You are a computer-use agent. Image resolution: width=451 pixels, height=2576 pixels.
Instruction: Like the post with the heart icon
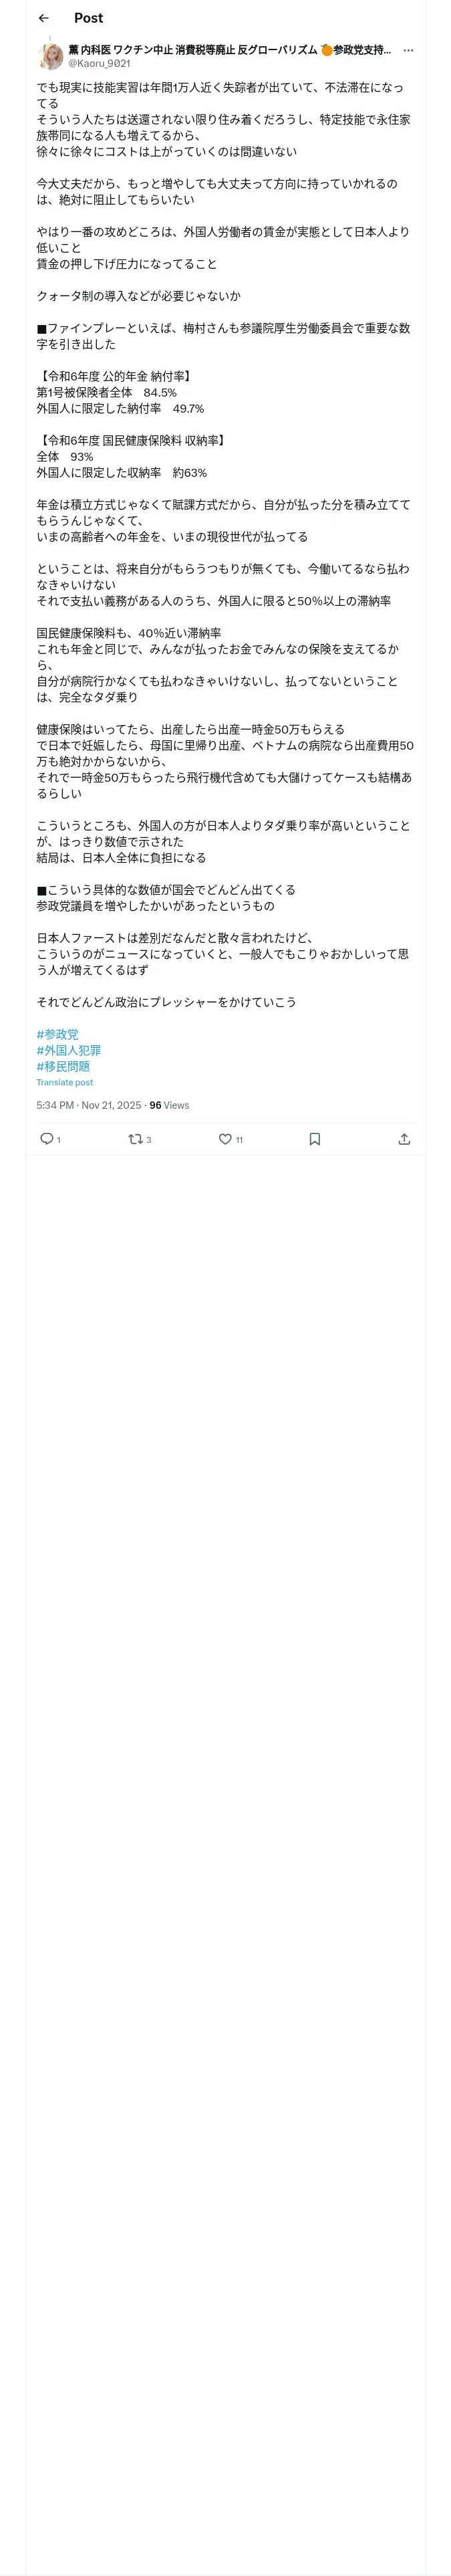[x=225, y=1139]
